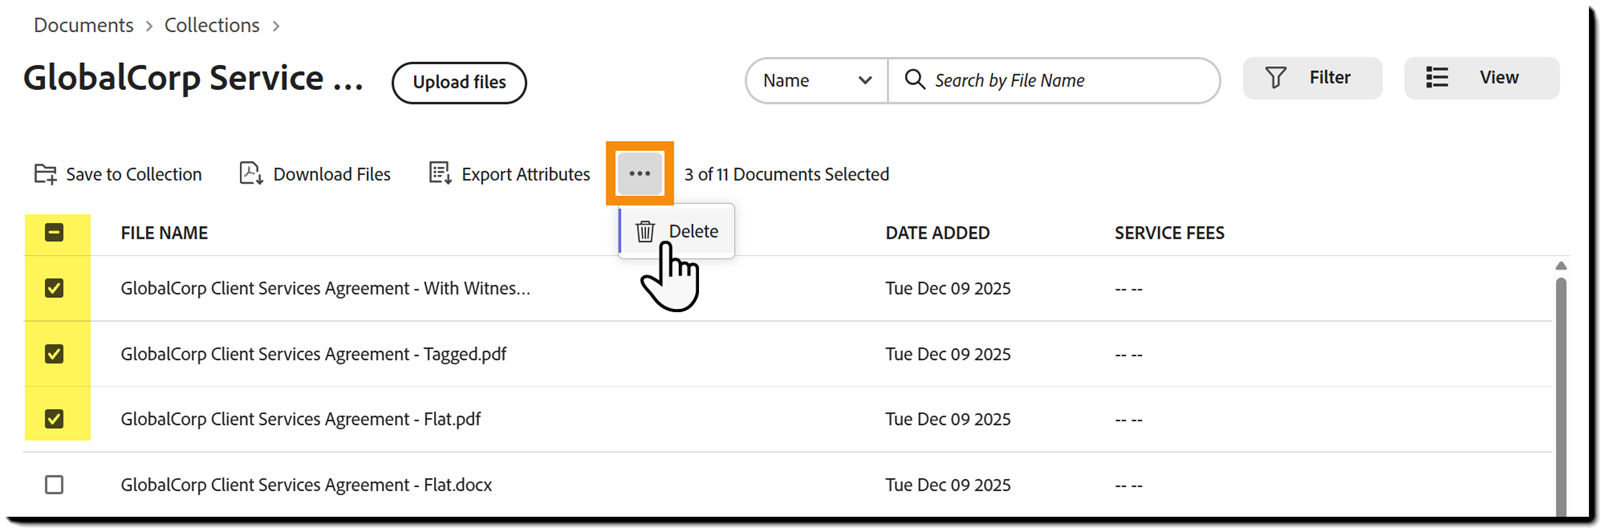Click date added of Flat.docx row
Image resolution: width=1601 pixels, height=528 pixels.
(948, 485)
